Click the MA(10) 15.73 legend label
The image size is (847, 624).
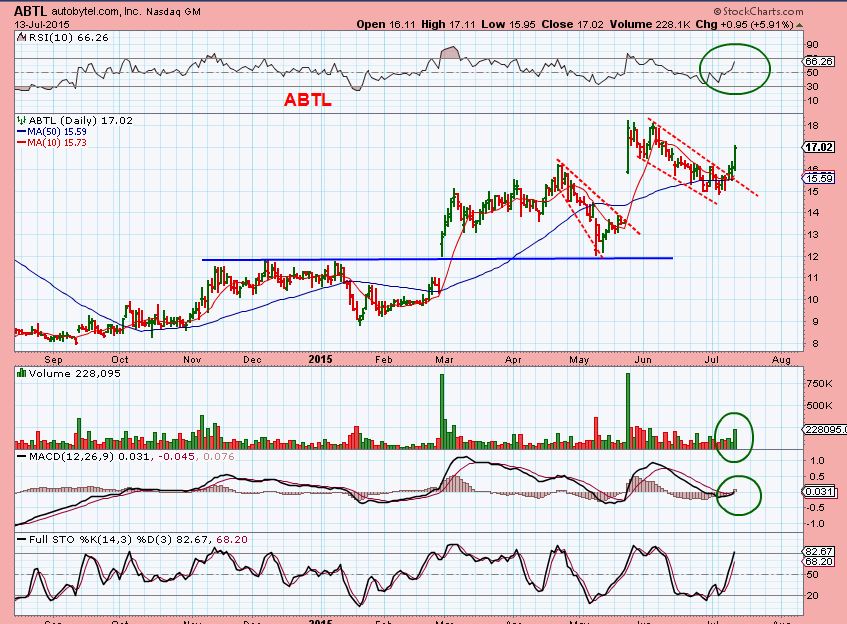[57, 143]
